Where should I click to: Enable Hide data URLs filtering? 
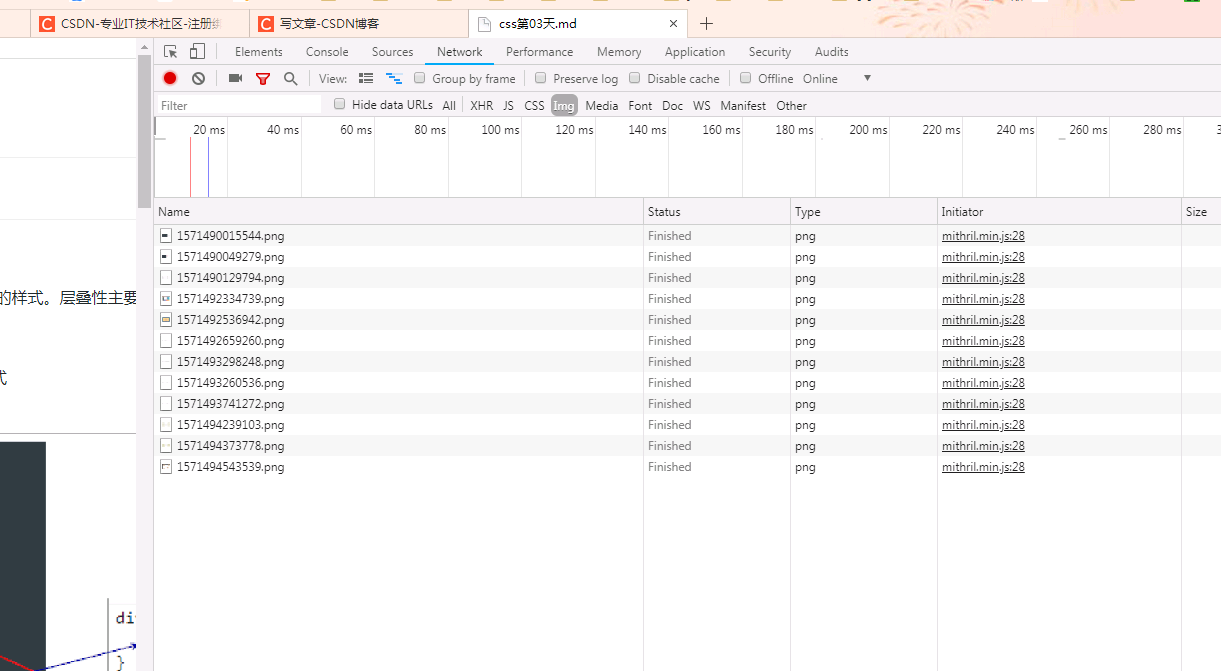point(340,104)
